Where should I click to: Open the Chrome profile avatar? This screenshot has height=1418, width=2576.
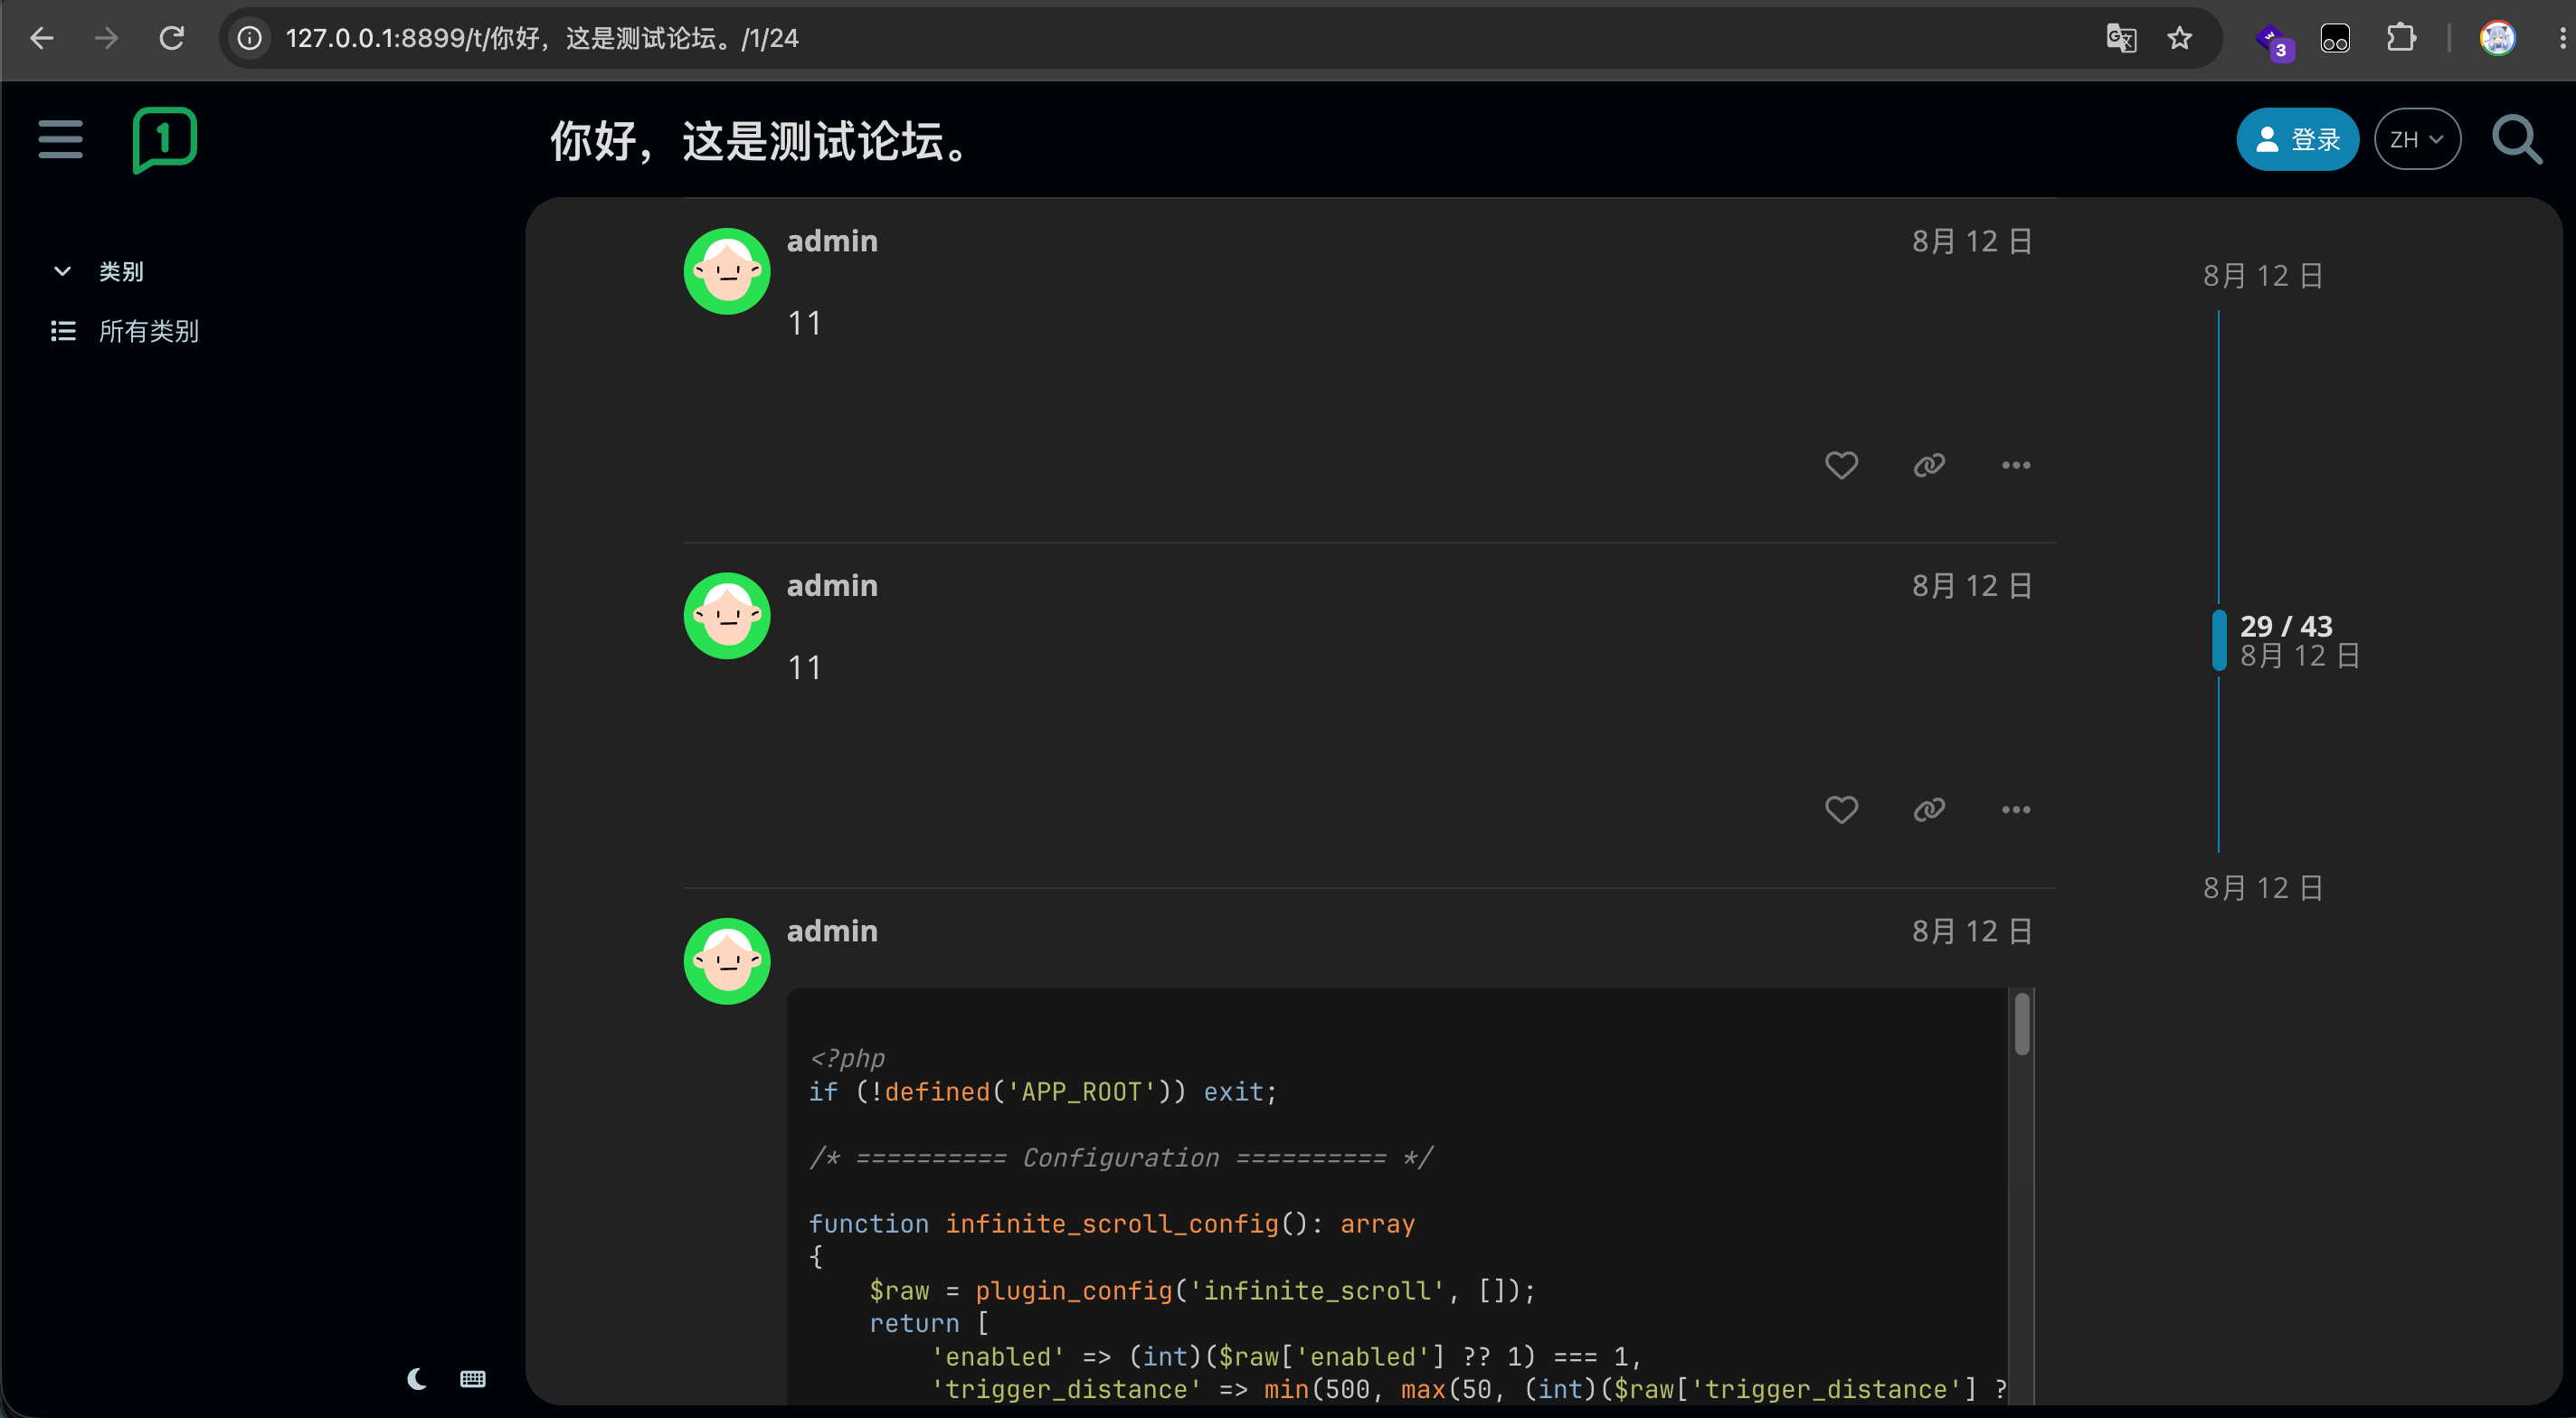2497,38
